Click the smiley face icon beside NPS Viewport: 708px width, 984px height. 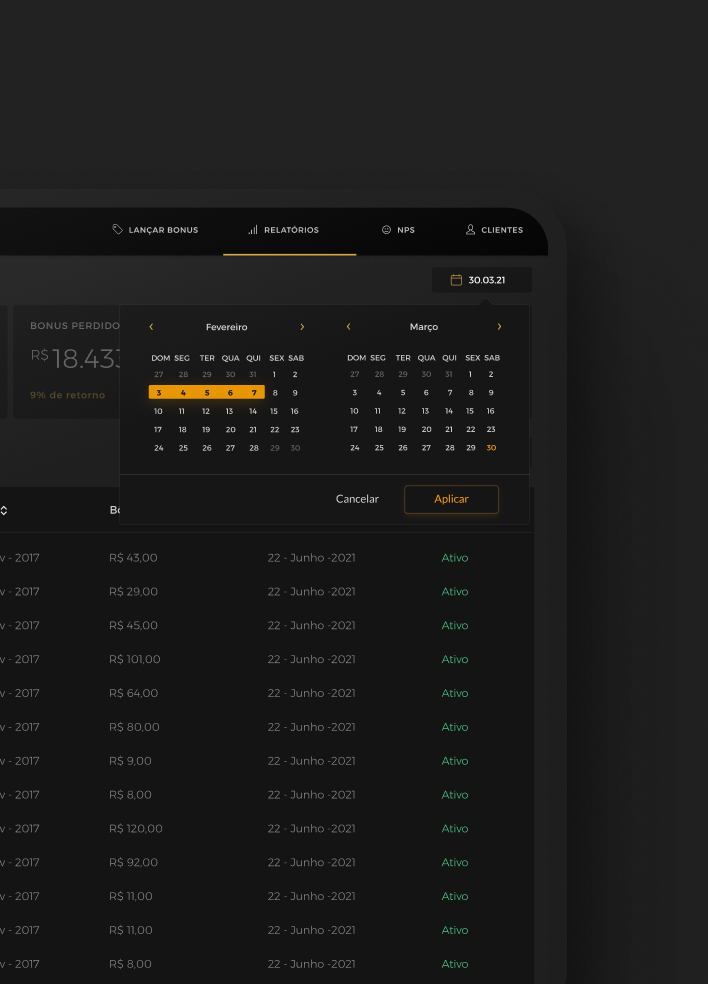(386, 230)
